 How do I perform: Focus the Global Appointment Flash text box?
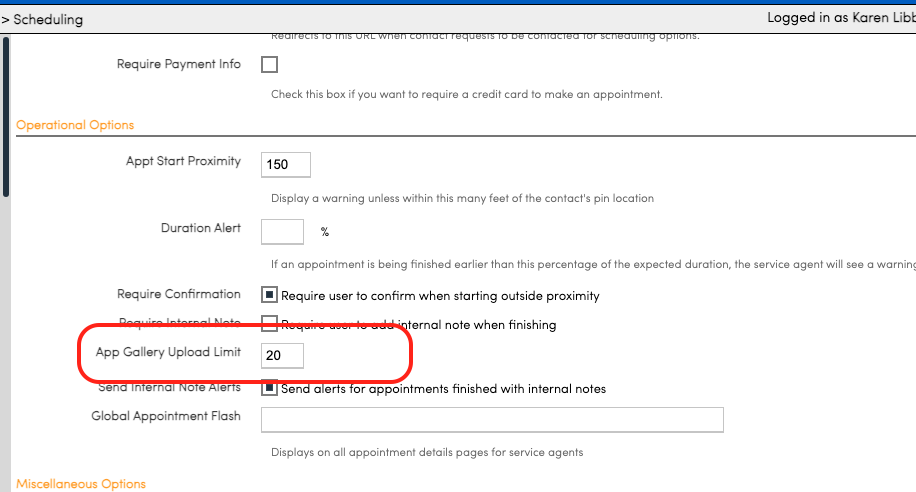[x=492, y=420]
